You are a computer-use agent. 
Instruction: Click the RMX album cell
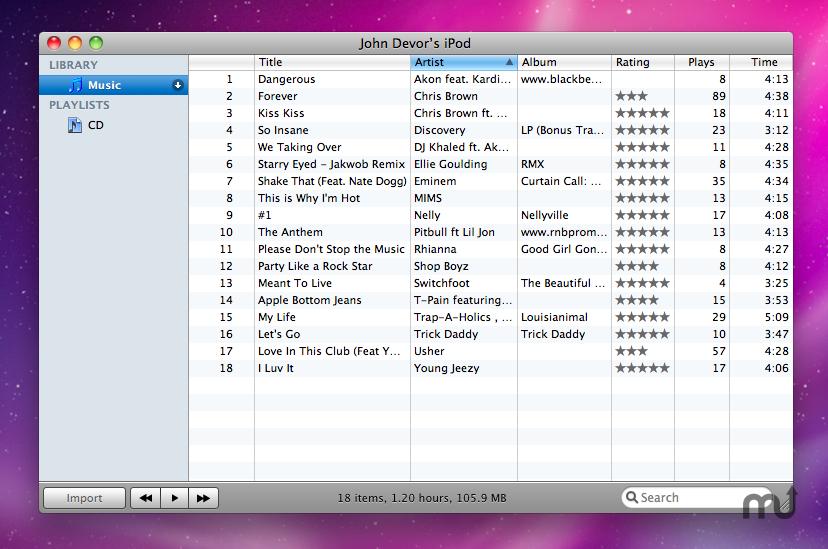tap(532, 164)
